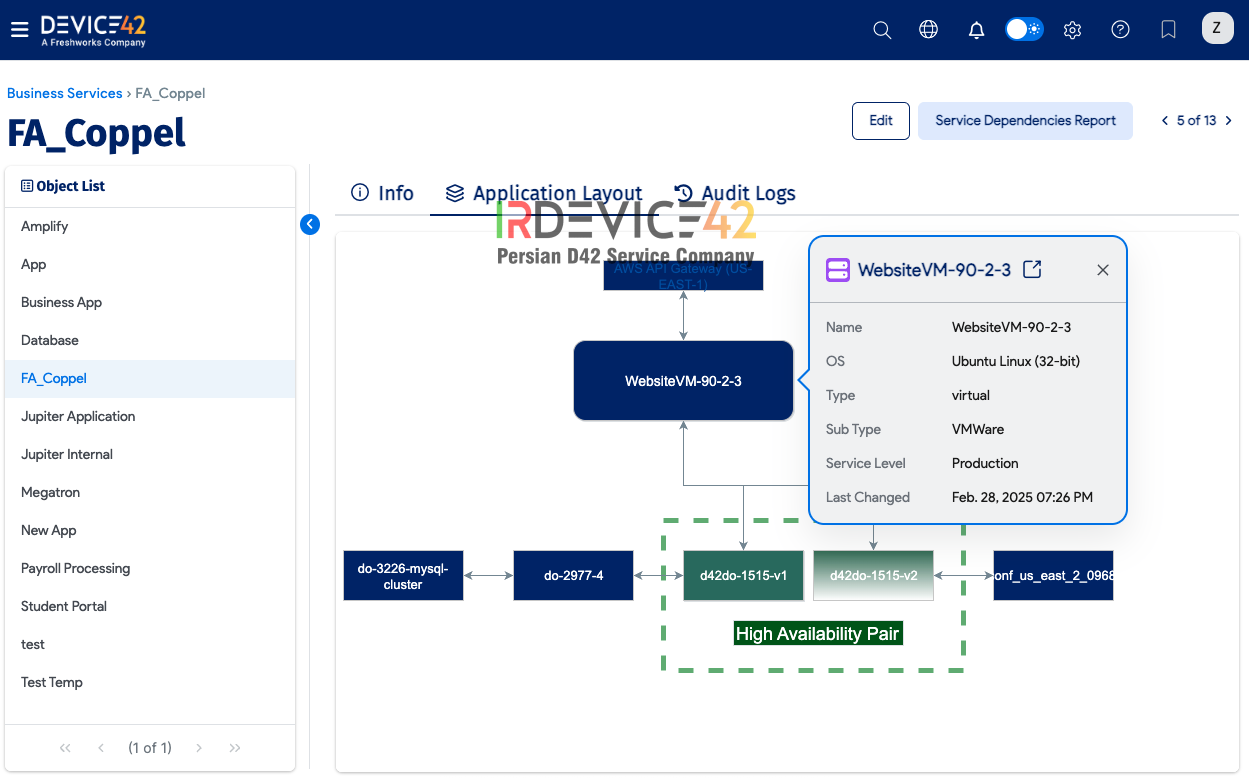Click the WebsiteVM-90-2-3 popup title
The height and width of the screenshot is (778, 1249).
click(x=934, y=270)
